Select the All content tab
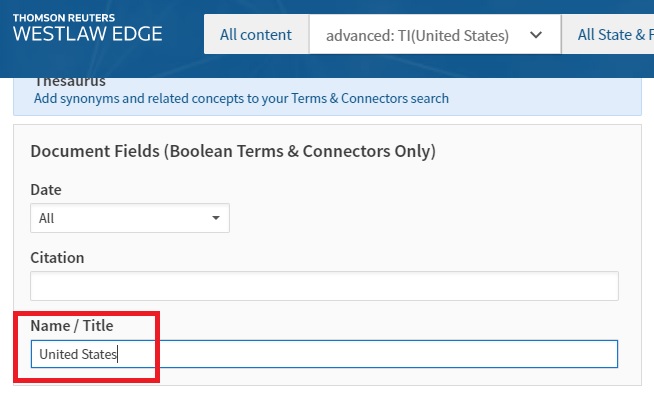The image size is (654, 401). [x=256, y=35]
